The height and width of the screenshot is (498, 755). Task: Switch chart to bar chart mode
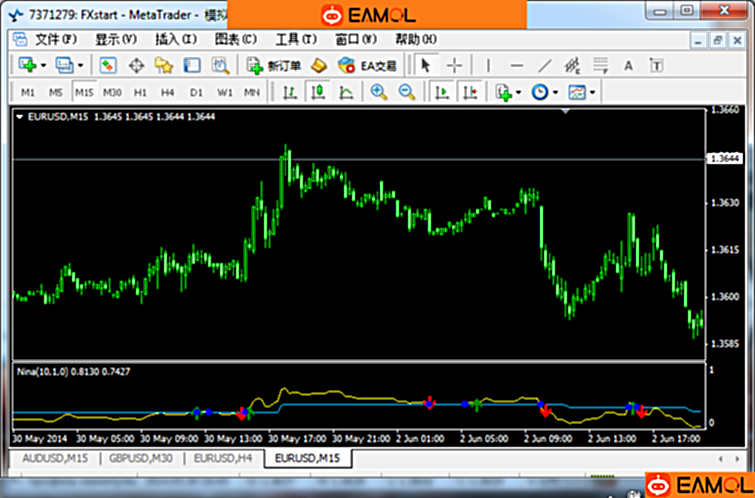coord(290,92)
